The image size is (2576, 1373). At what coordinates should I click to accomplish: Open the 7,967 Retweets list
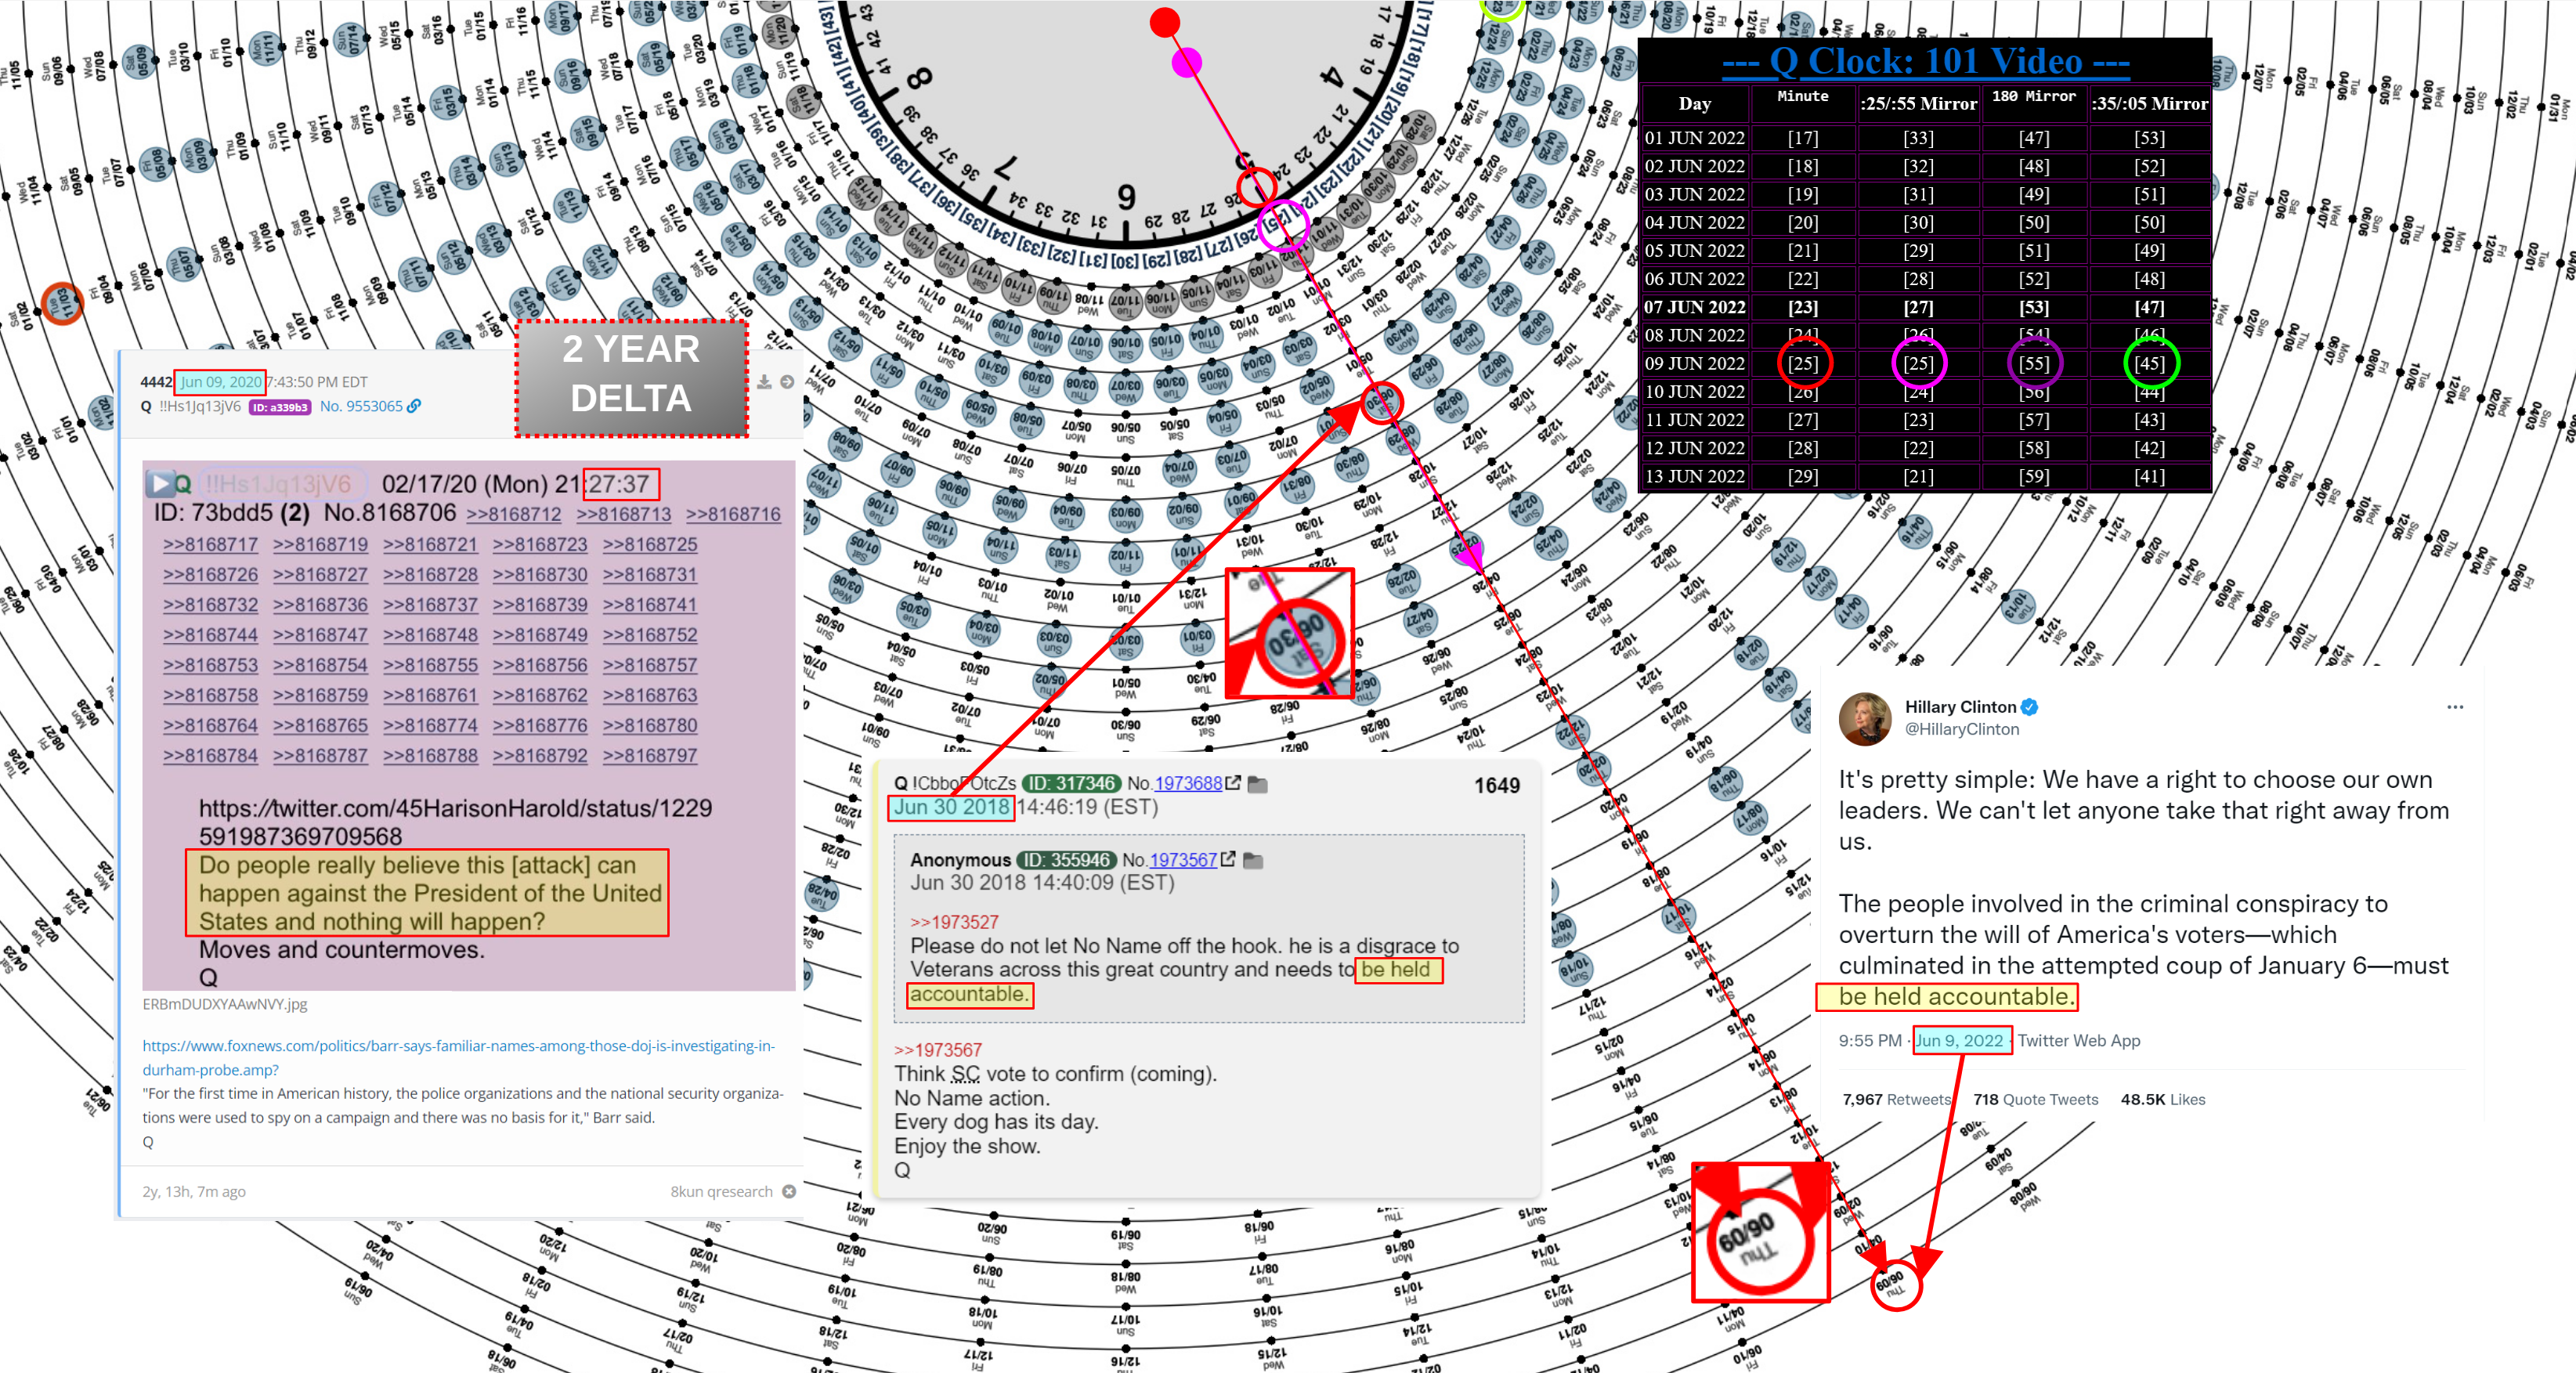coord(1897,1099)
